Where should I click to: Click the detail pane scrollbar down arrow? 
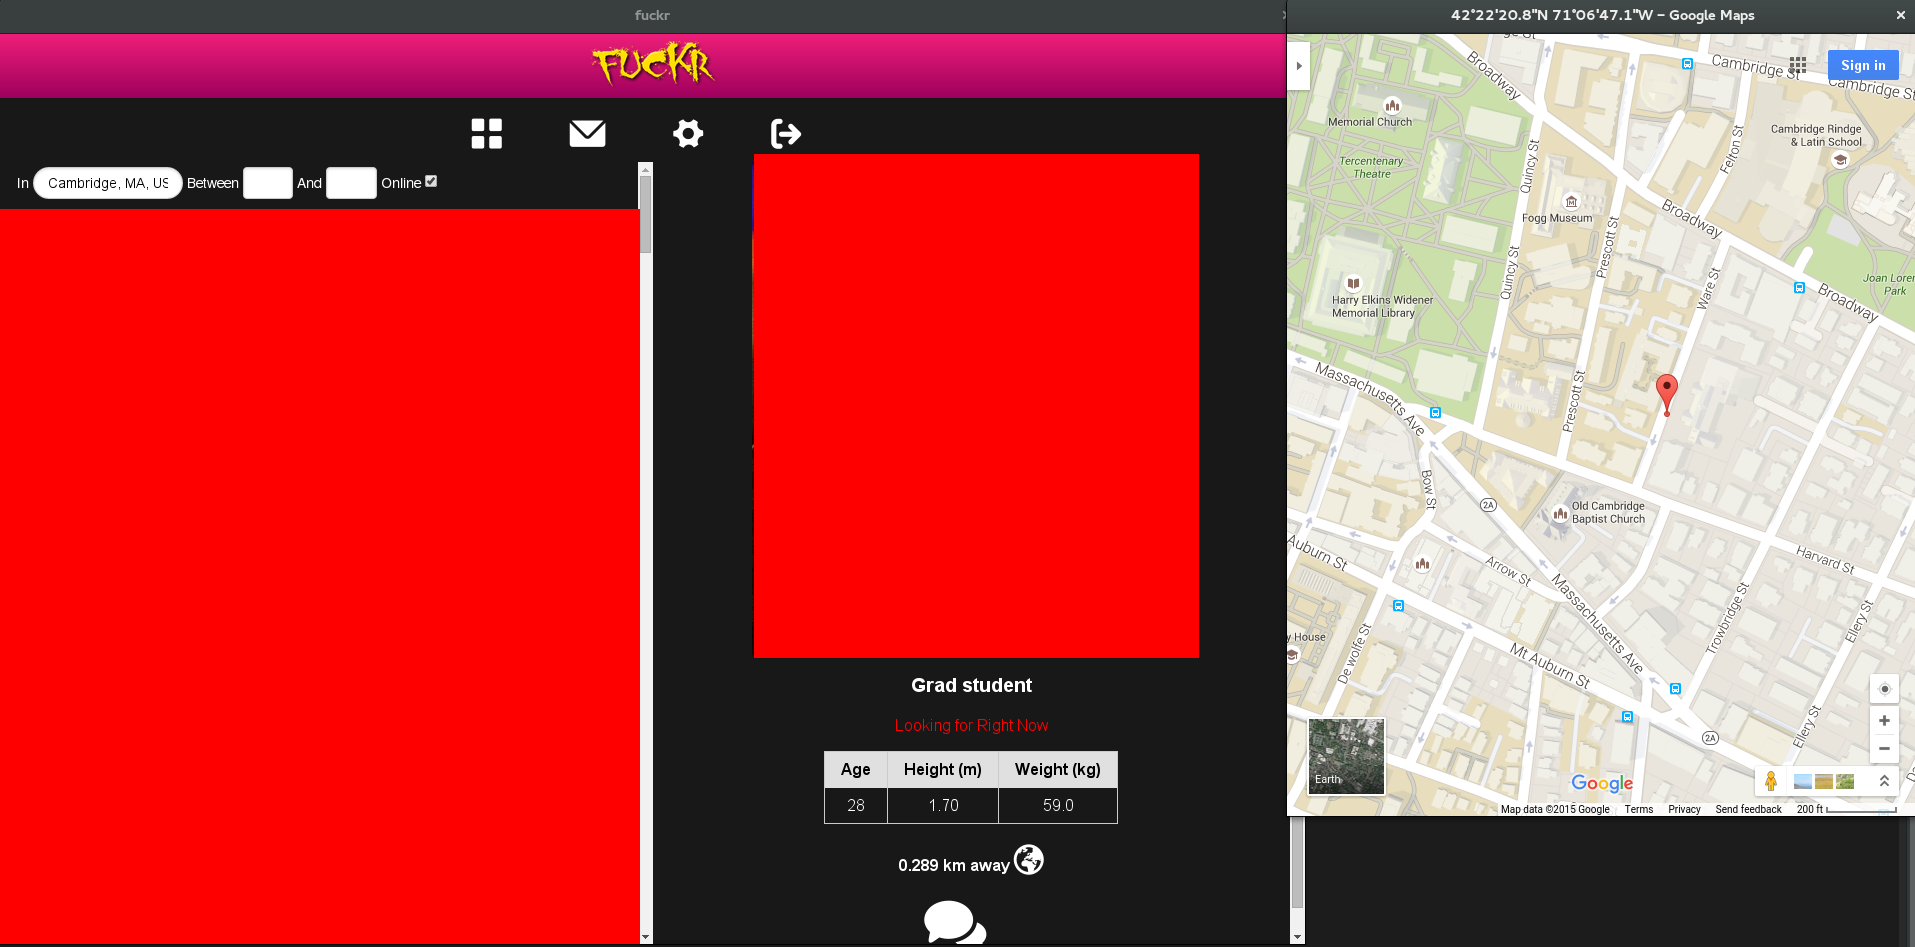1297,937
